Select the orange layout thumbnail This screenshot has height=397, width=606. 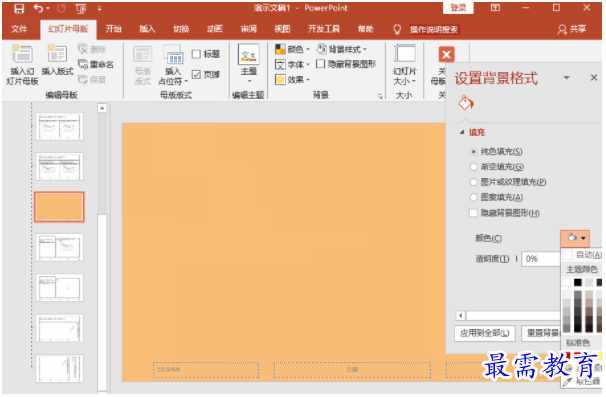coord(59,207)
